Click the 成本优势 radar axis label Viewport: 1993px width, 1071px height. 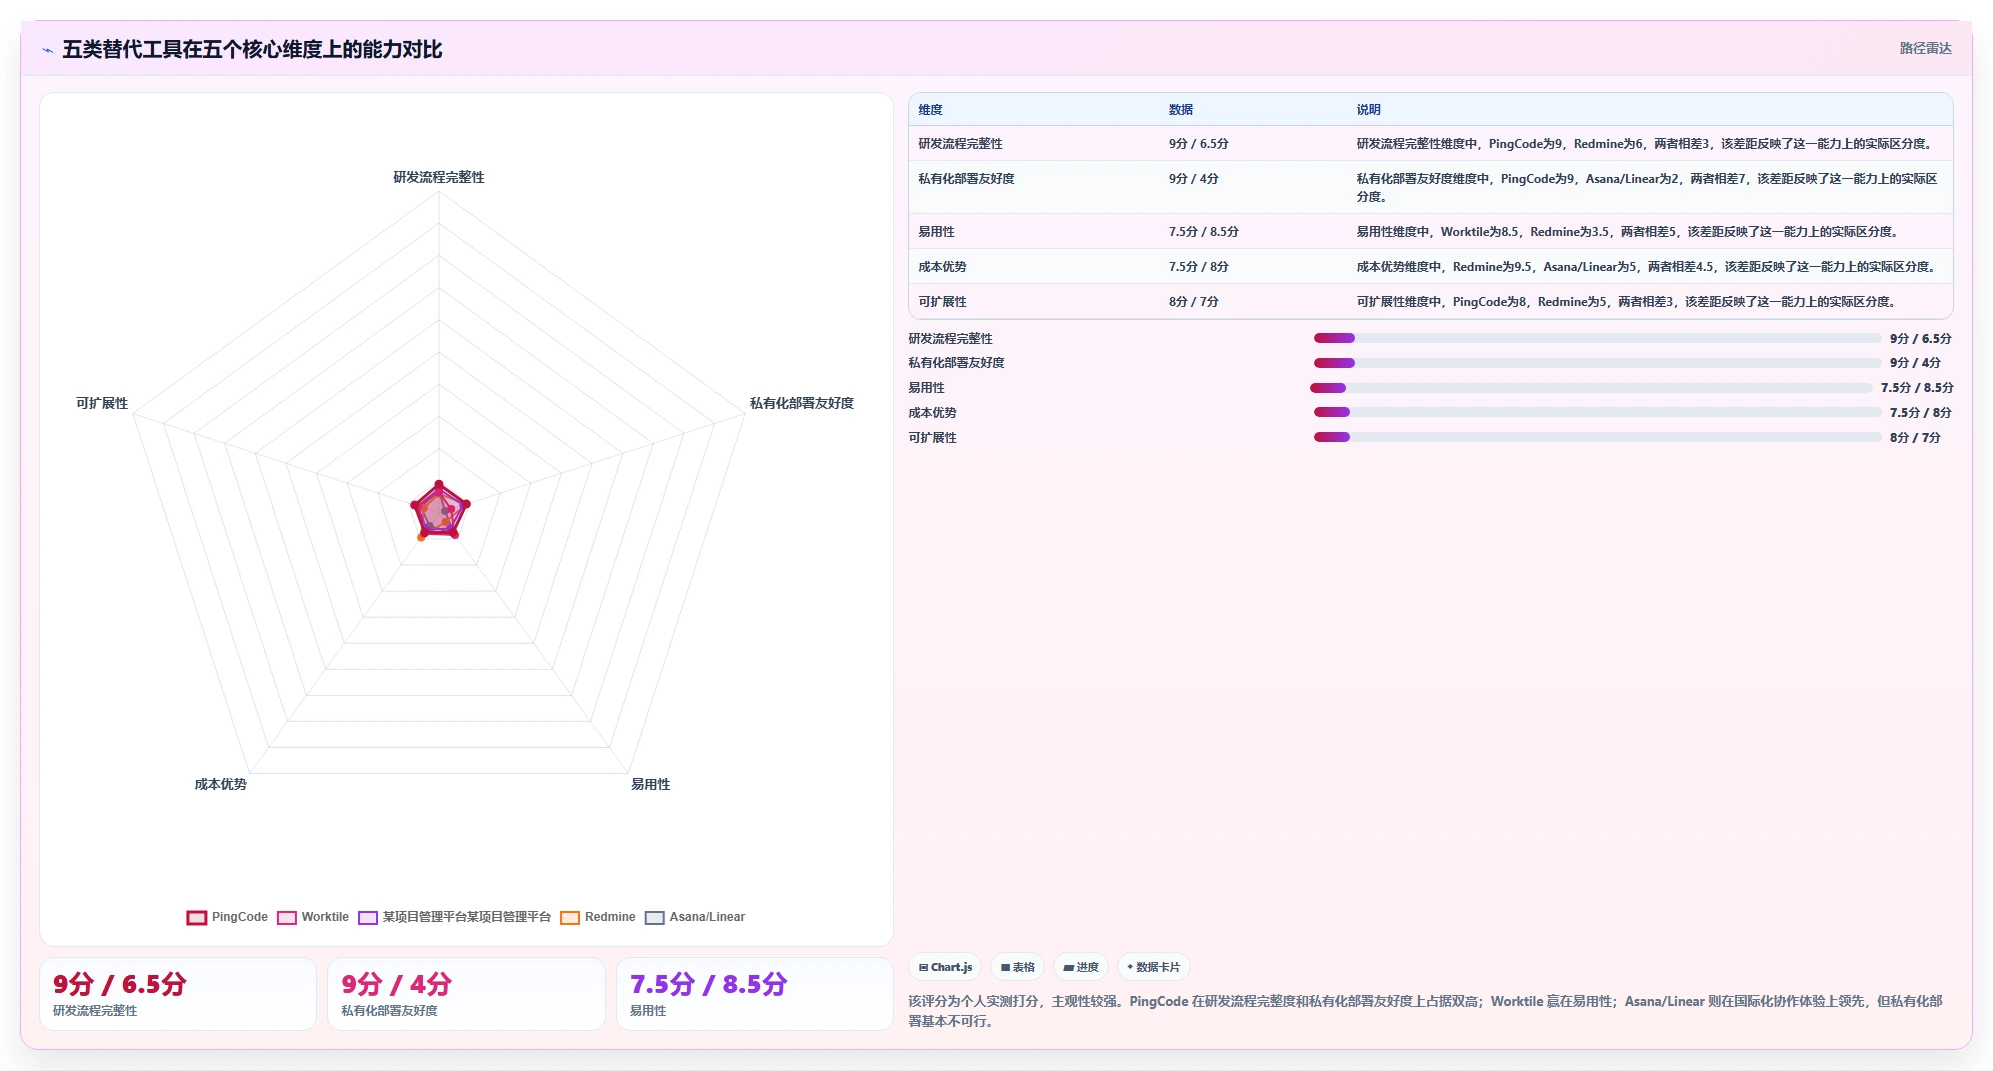pyautogui.click(x=220, y=784)
